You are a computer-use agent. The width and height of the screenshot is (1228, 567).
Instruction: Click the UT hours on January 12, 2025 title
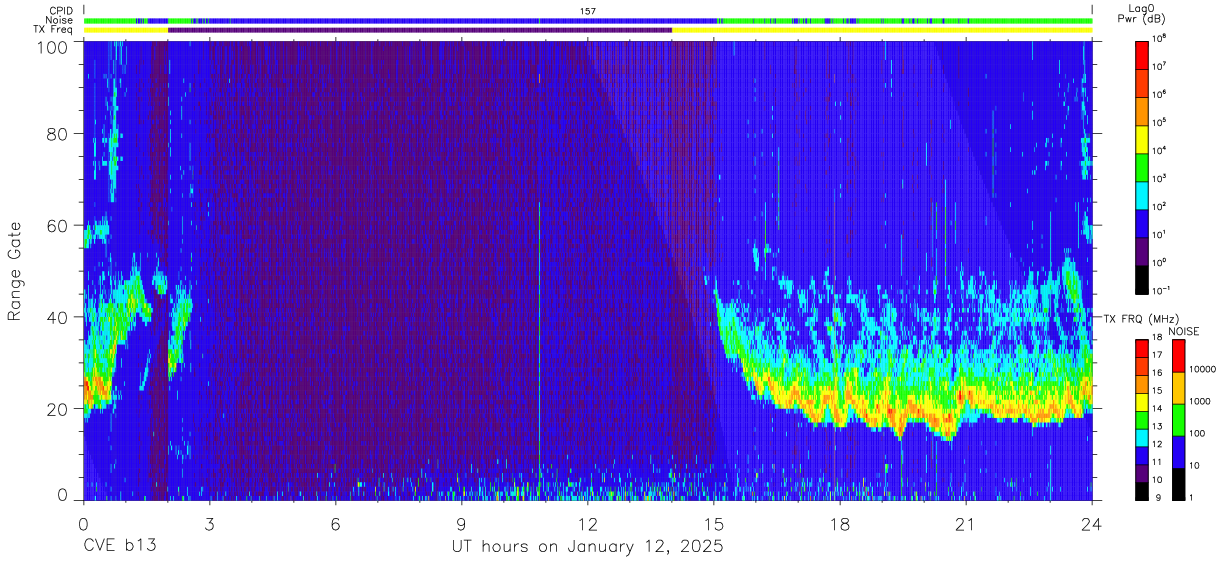587,548
